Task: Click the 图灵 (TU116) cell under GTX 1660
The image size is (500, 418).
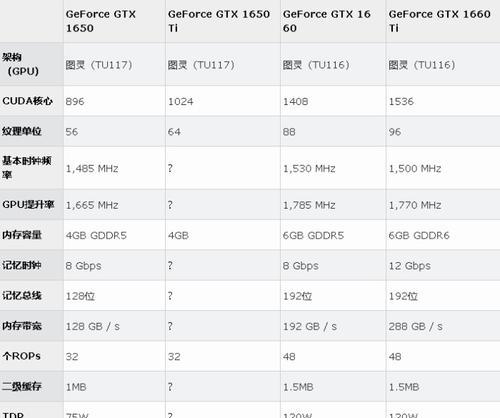Action: [316, 65]
